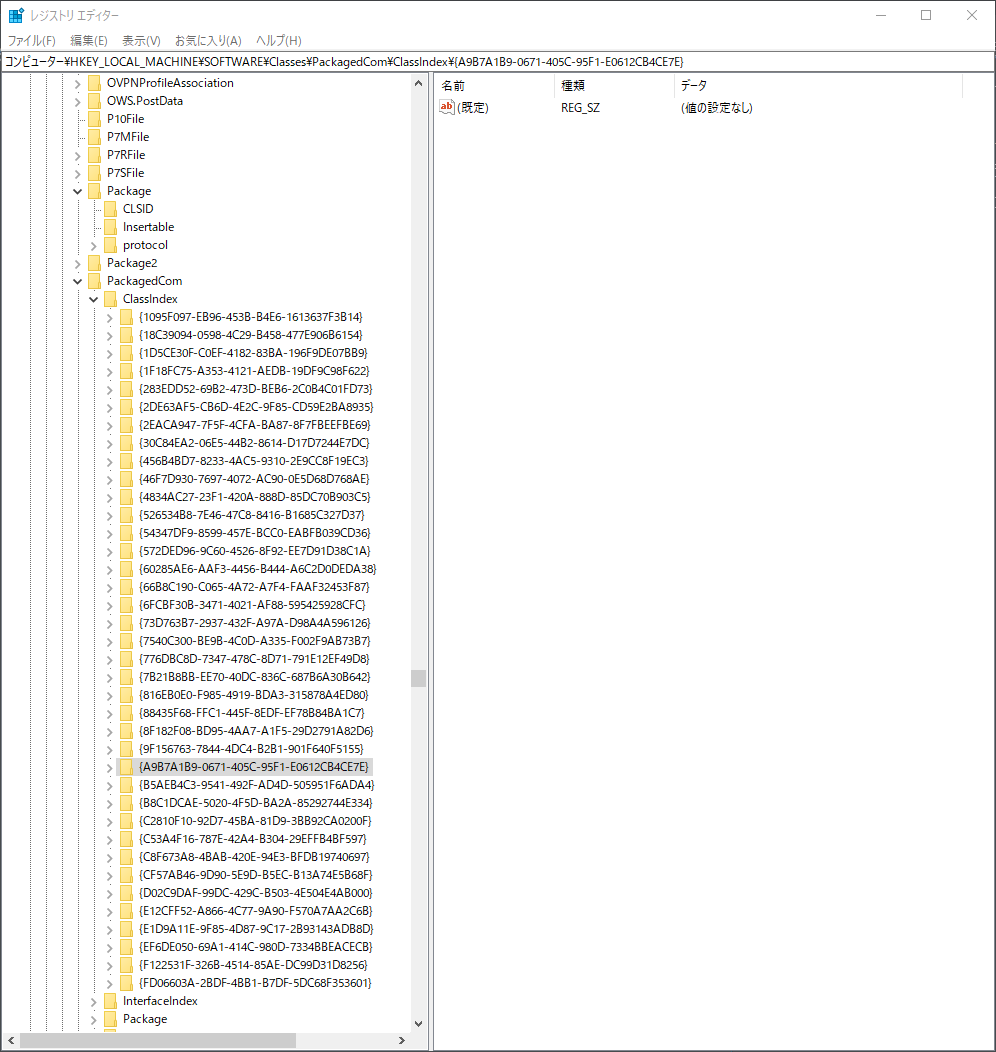Select key {1F18FC75-A353-4121-AEDB-19DF9C98F622}

[254, 371]
